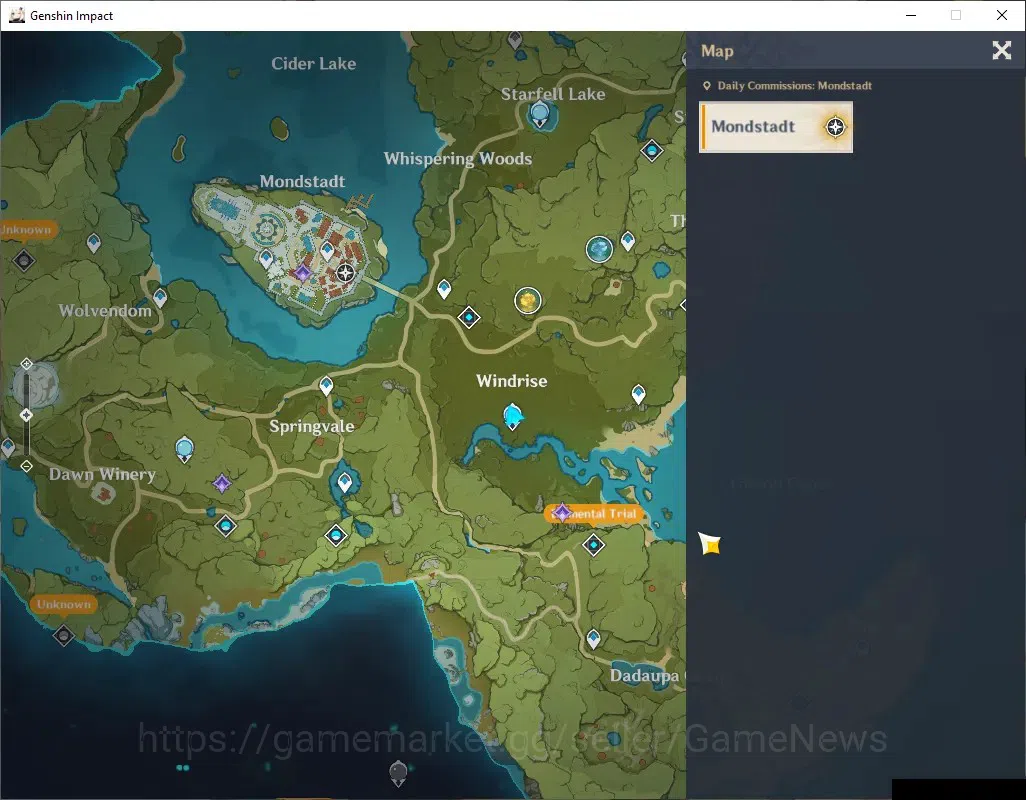The height and width of the screenshot is (800, 1026).
Task: Click the "Starfell Lake" map label
Action: point(553,94)
